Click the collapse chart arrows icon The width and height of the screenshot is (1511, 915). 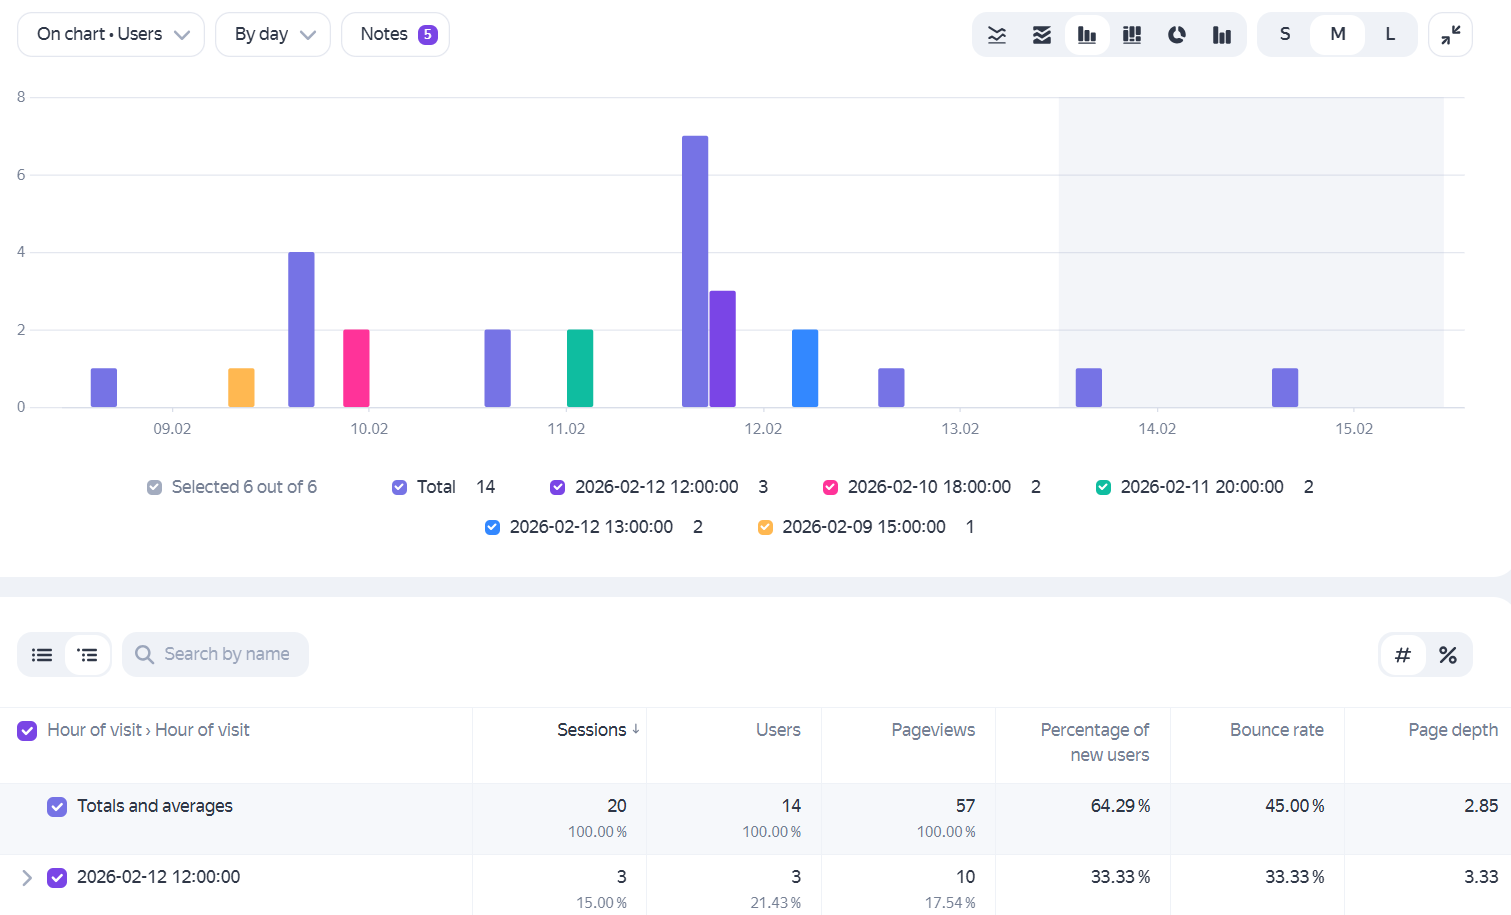[x=1451, y=35]
